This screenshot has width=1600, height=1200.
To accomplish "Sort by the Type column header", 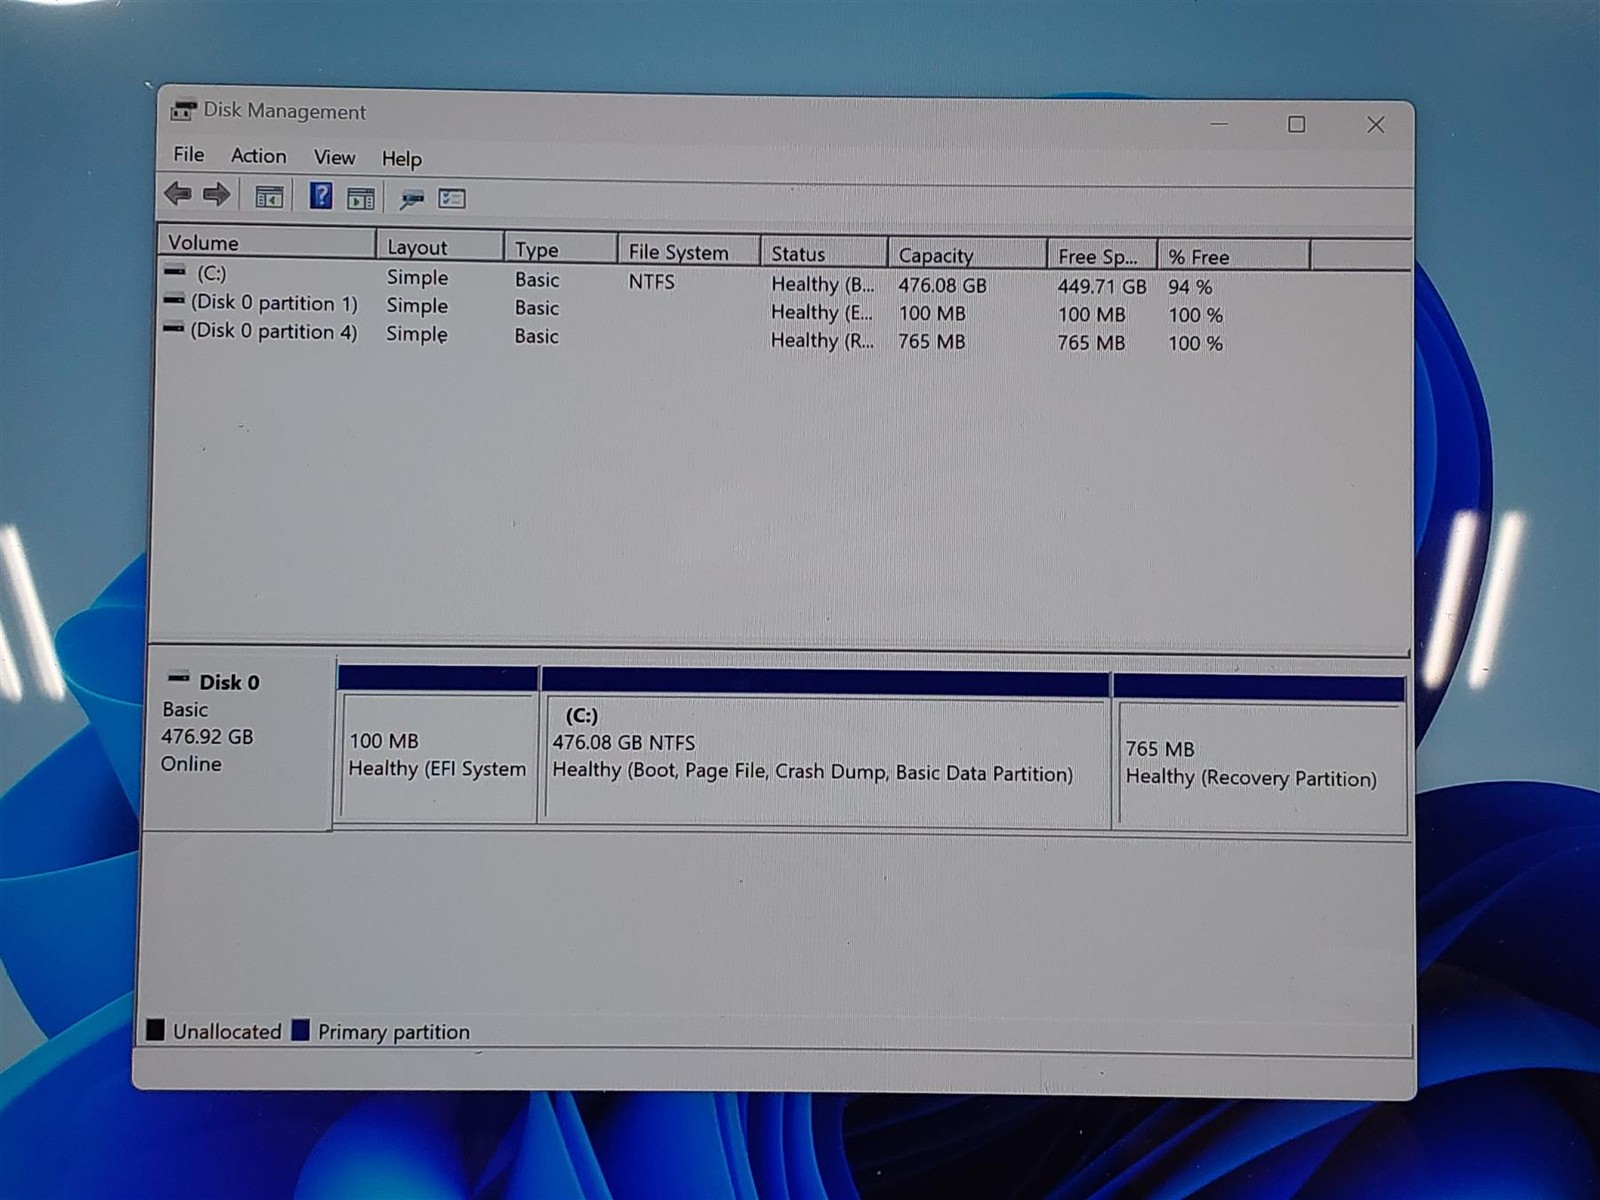I will coord(561,249).
